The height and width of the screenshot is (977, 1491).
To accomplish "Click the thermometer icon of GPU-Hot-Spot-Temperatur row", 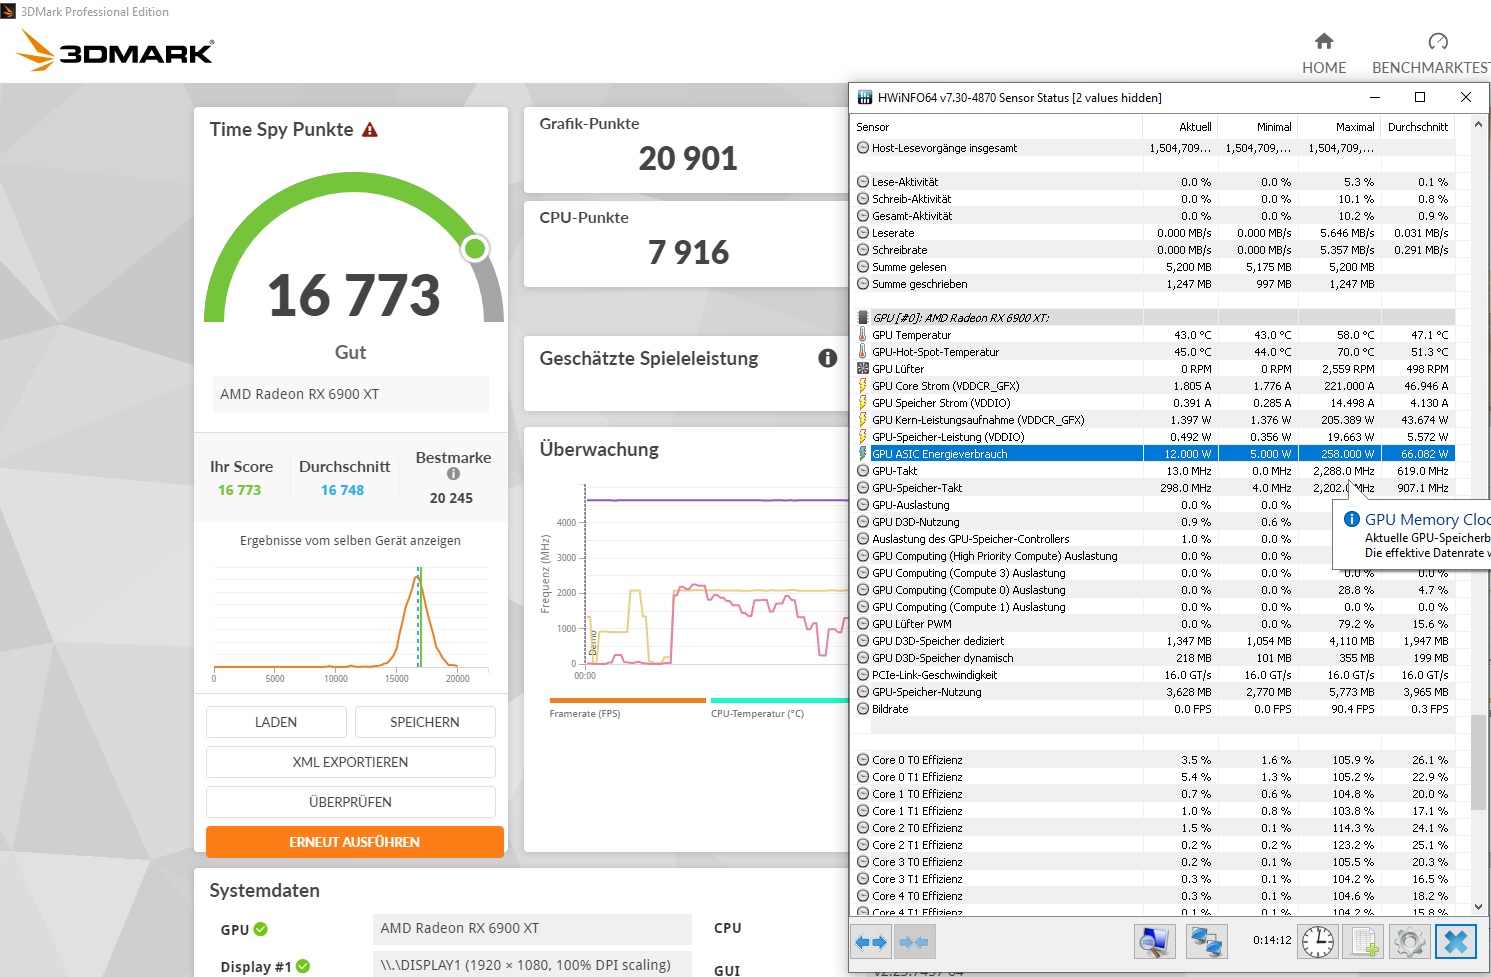I will [863, 352].
